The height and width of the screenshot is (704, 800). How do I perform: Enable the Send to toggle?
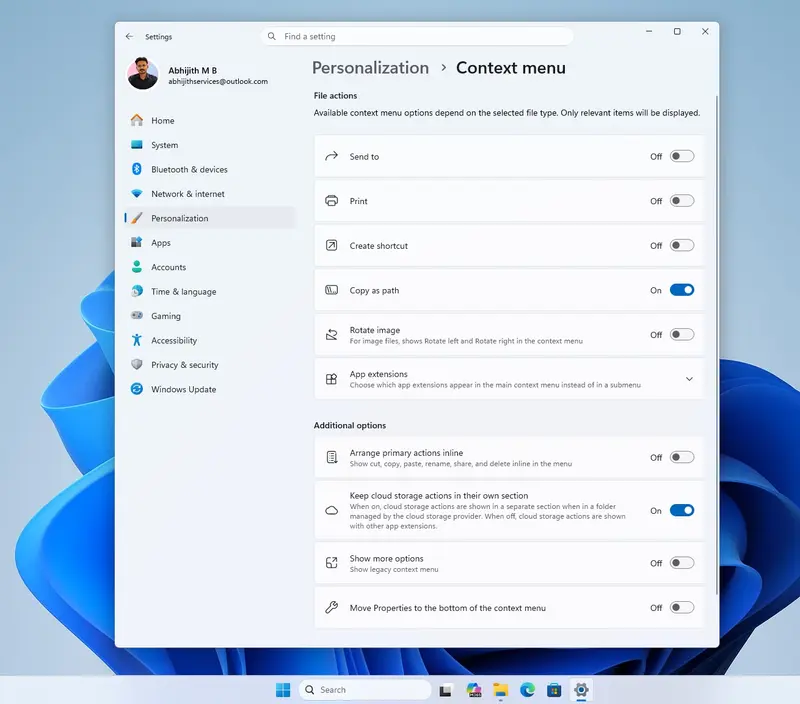(x=682, y=156)
